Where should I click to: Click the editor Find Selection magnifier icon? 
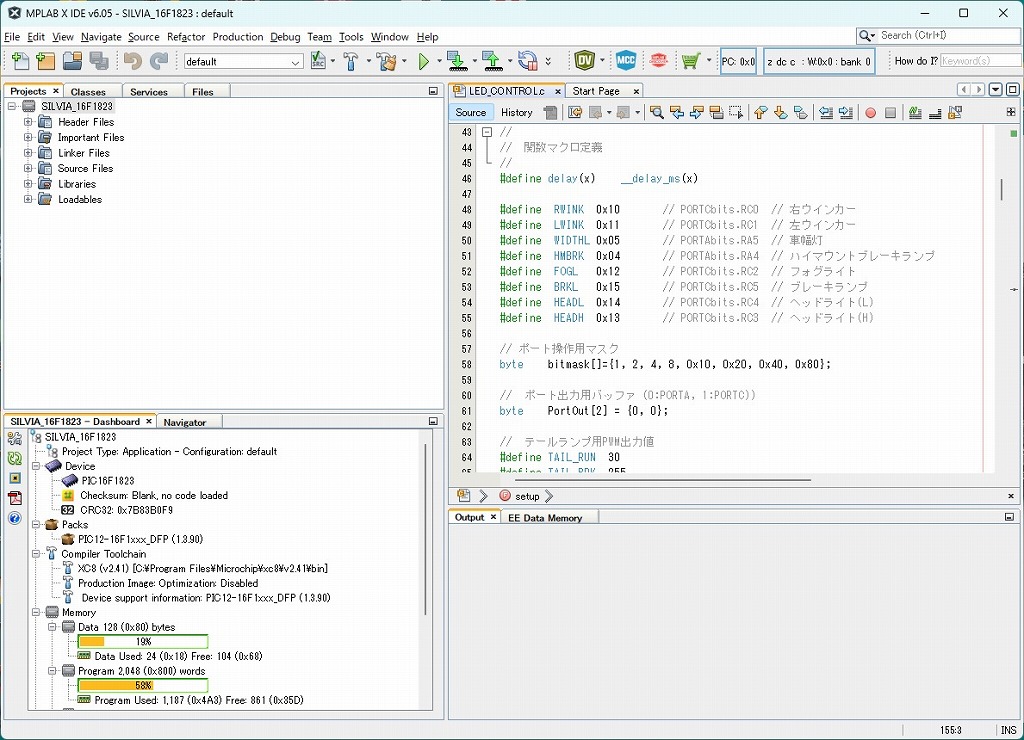(657, 112)
